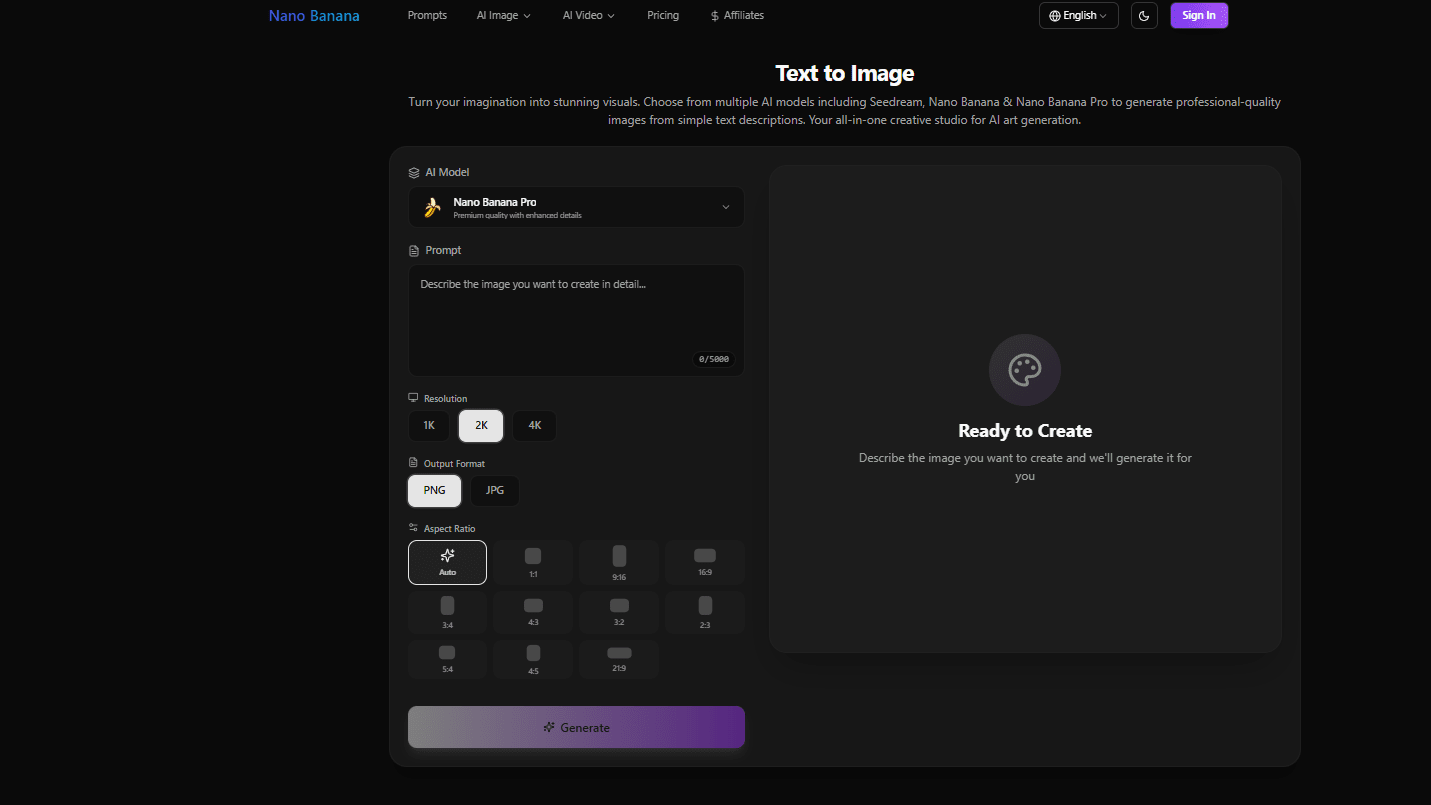Viewport: 1431px width, 805px height.
Task: Click the Text to Image heading
Action: (845, 73)
